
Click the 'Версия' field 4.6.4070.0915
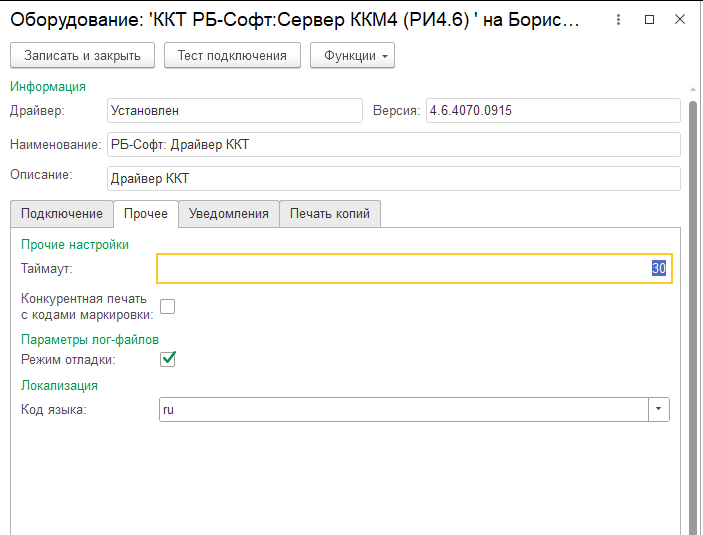(x=553, y=111)
